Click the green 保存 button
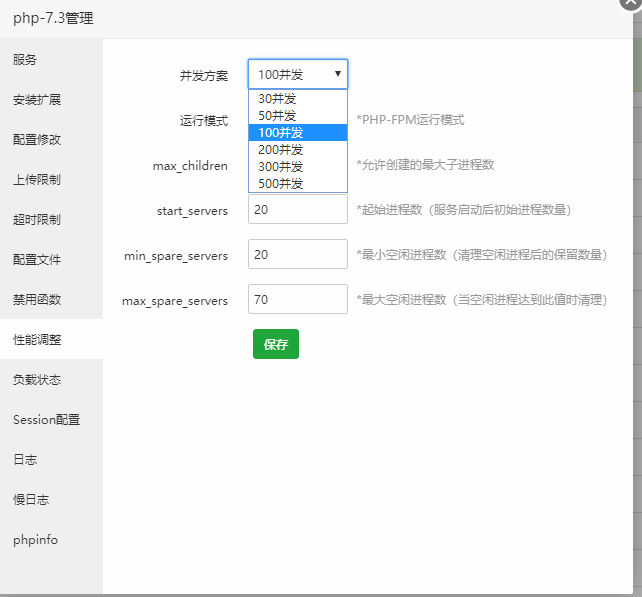 coord(275,344)
